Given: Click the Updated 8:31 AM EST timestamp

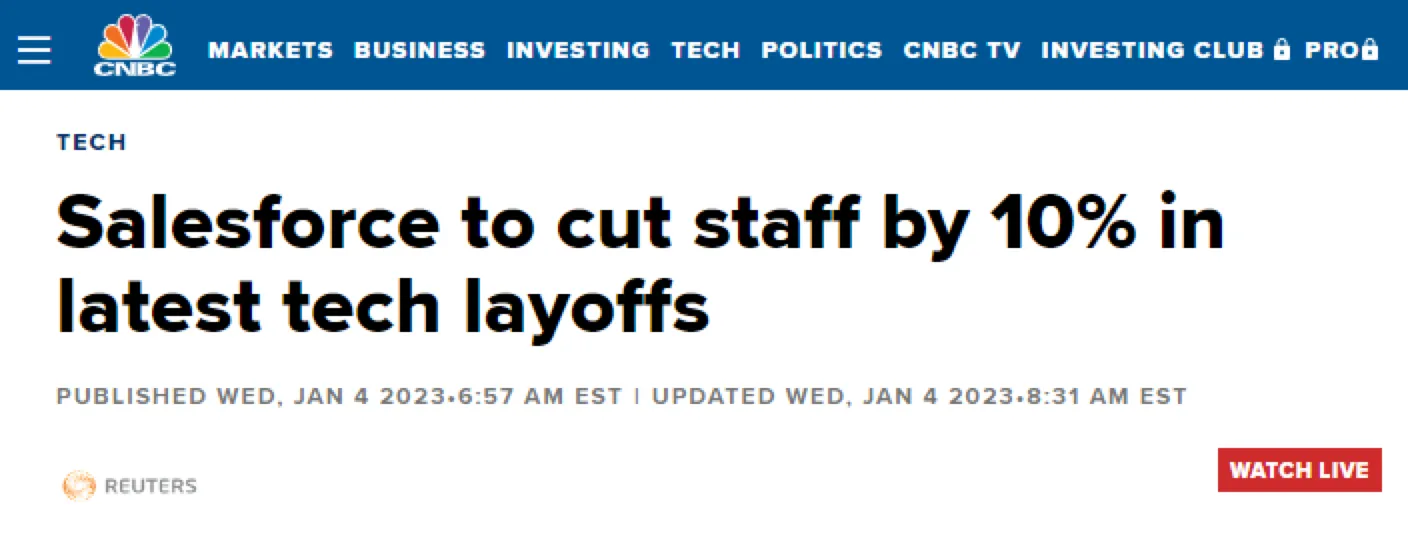Looking at the screenshot, I should click(919, 396).
